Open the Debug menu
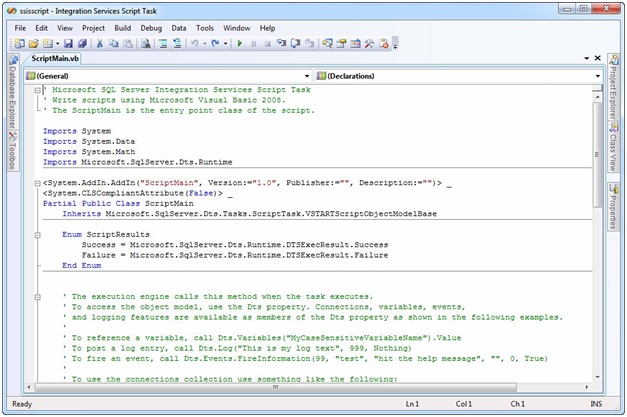Image resolution: width=627 pixels, height=417 pixels. point(151,27)
